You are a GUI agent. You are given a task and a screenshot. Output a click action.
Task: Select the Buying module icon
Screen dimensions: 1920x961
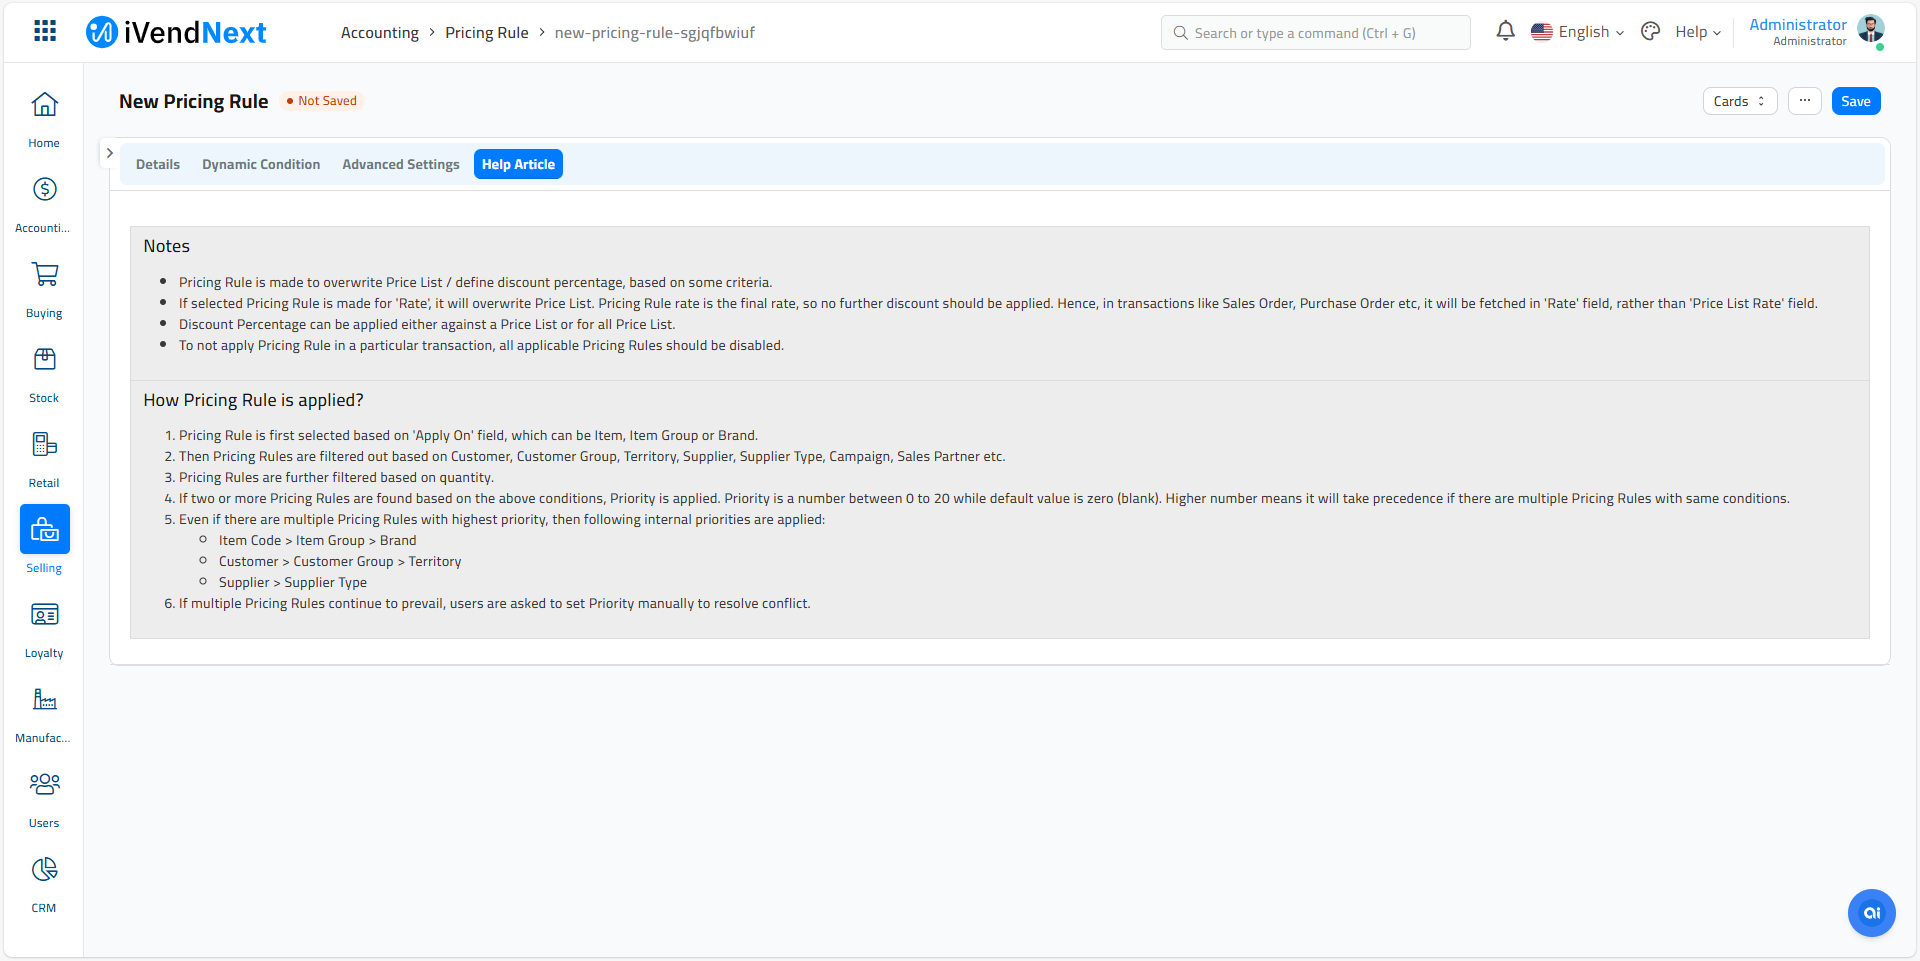44,283
